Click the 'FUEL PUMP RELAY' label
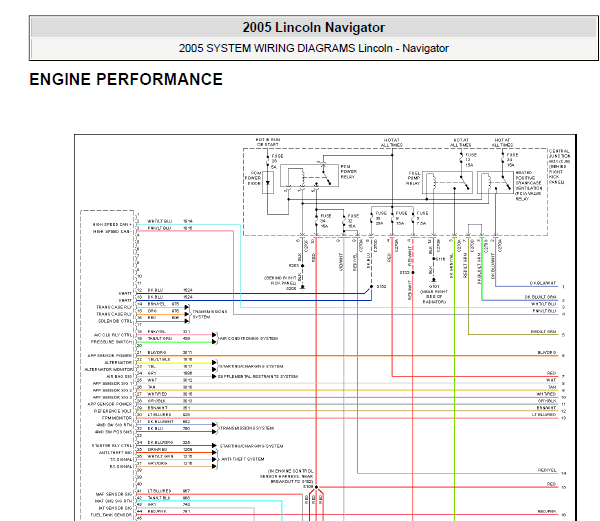 413,178
